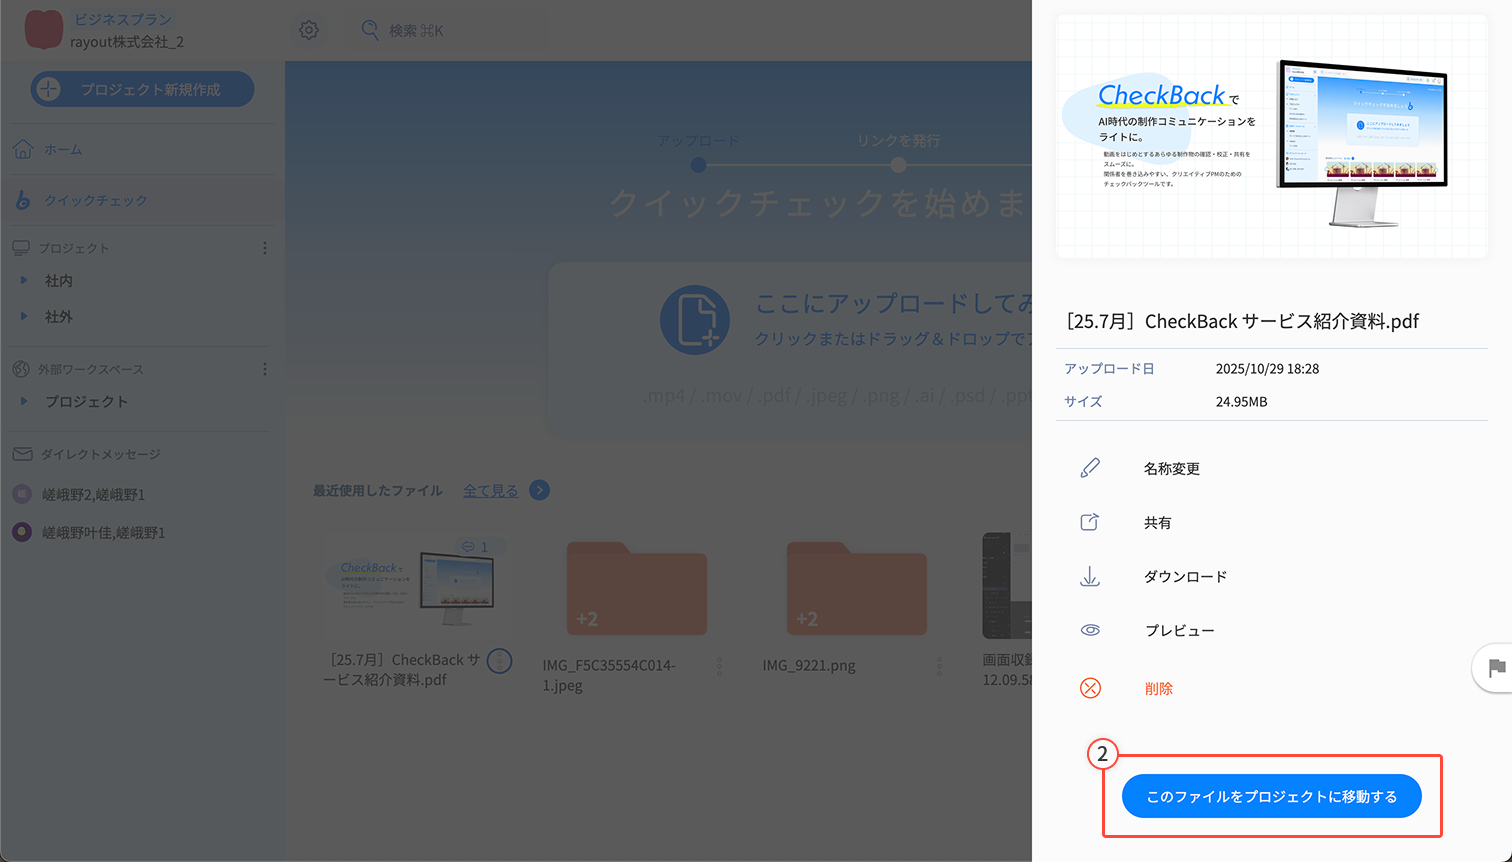
Task: Click the 外部ワークスペース section label
Action: click(91, 369)
